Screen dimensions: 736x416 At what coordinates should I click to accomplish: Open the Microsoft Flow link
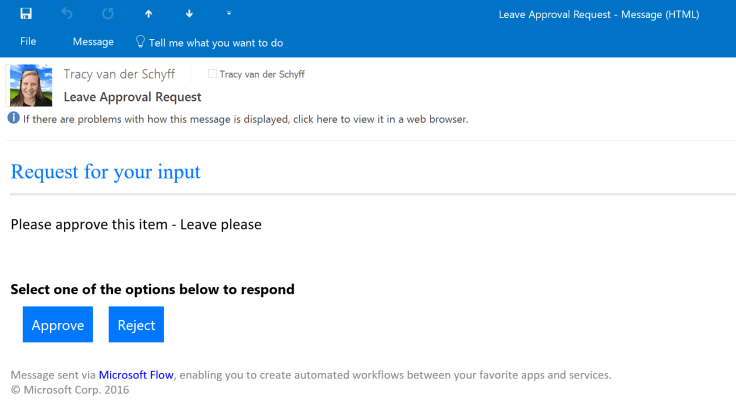click(136, 375)
